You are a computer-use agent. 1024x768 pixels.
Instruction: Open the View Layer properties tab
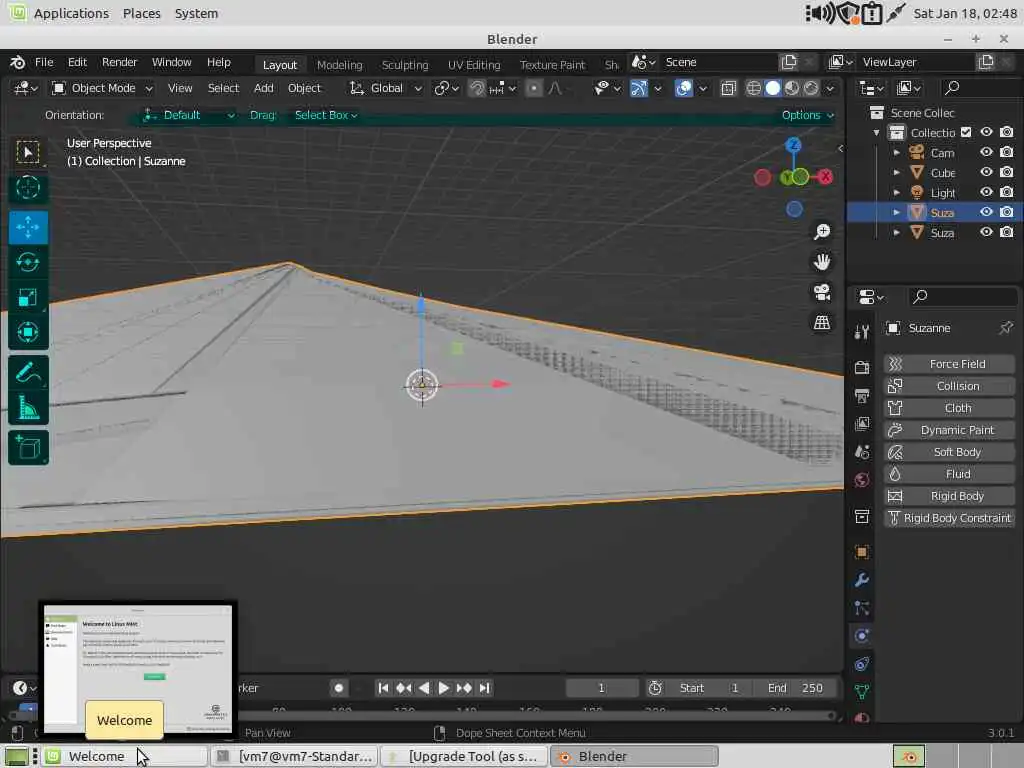(x=861, y=424)
